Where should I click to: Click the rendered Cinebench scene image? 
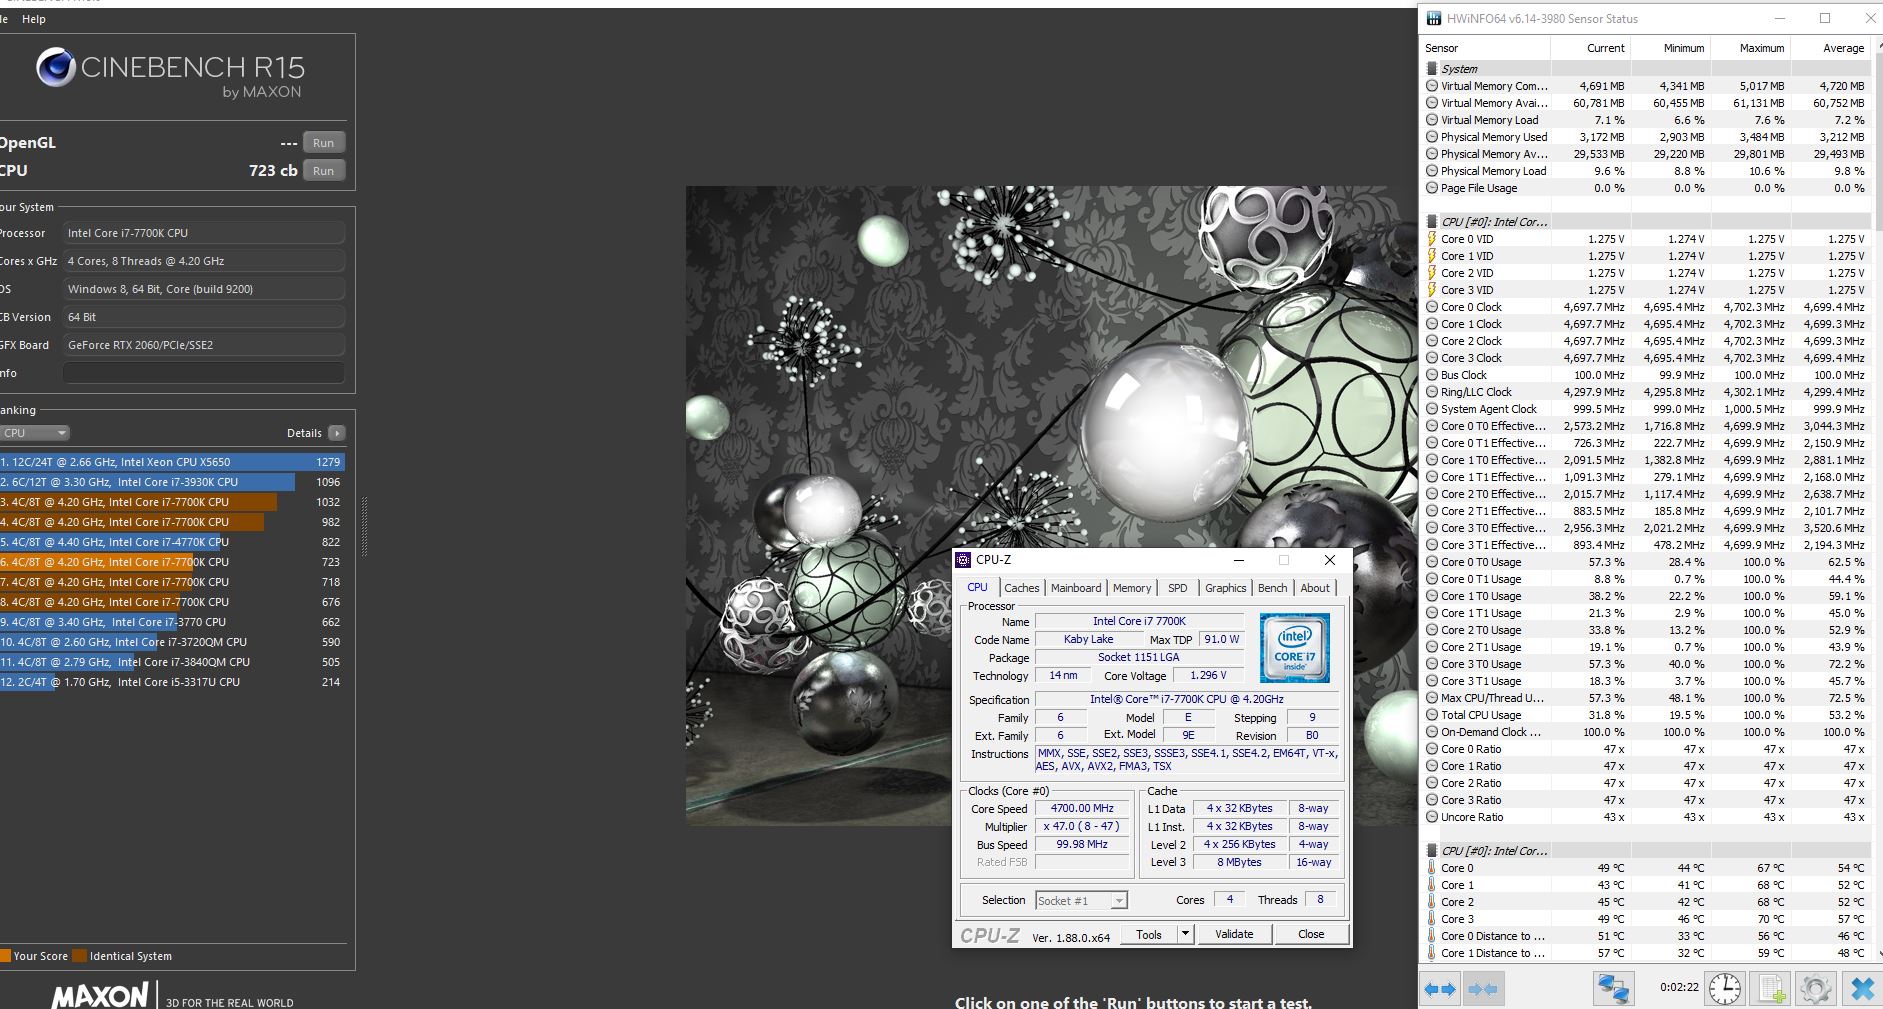coord(1050,505)
